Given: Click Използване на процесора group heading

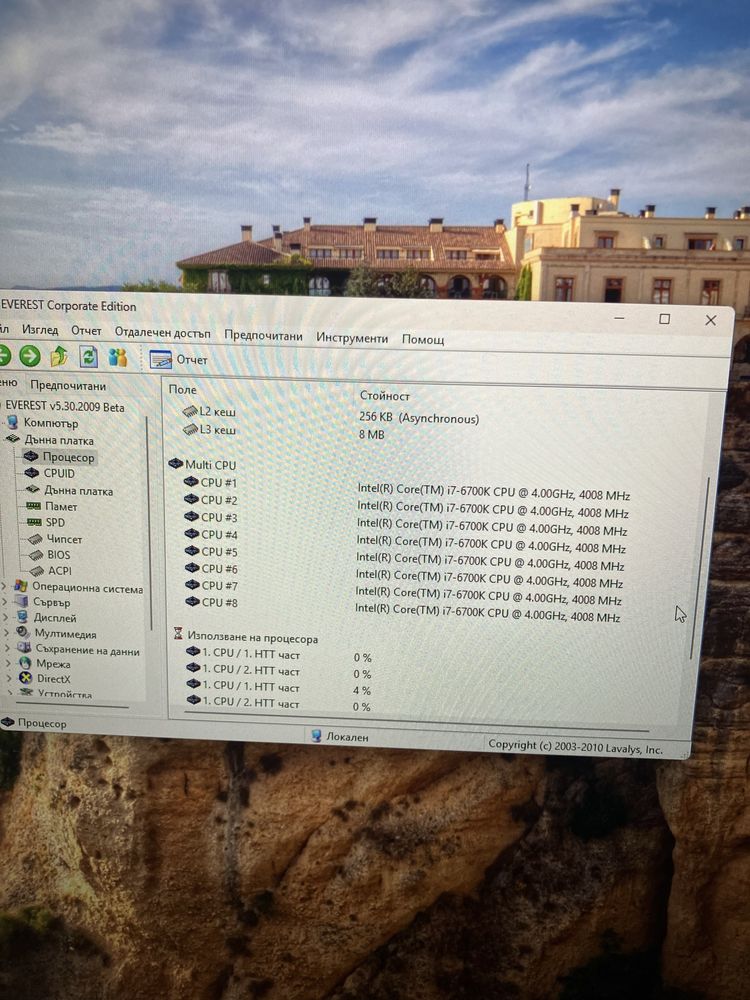Looking at the screenshot, I should tap(246, 636).
